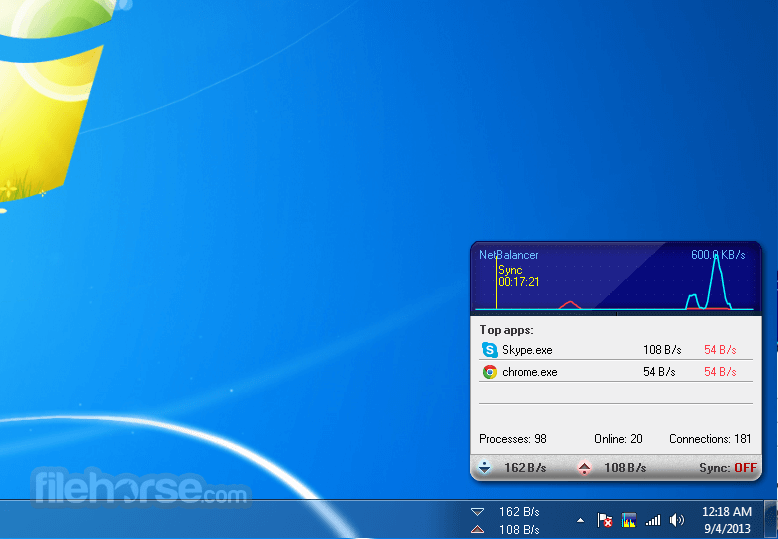Click the volume speaker icon in tray
The width and height of the screenshot is (778, 539).
676,520
